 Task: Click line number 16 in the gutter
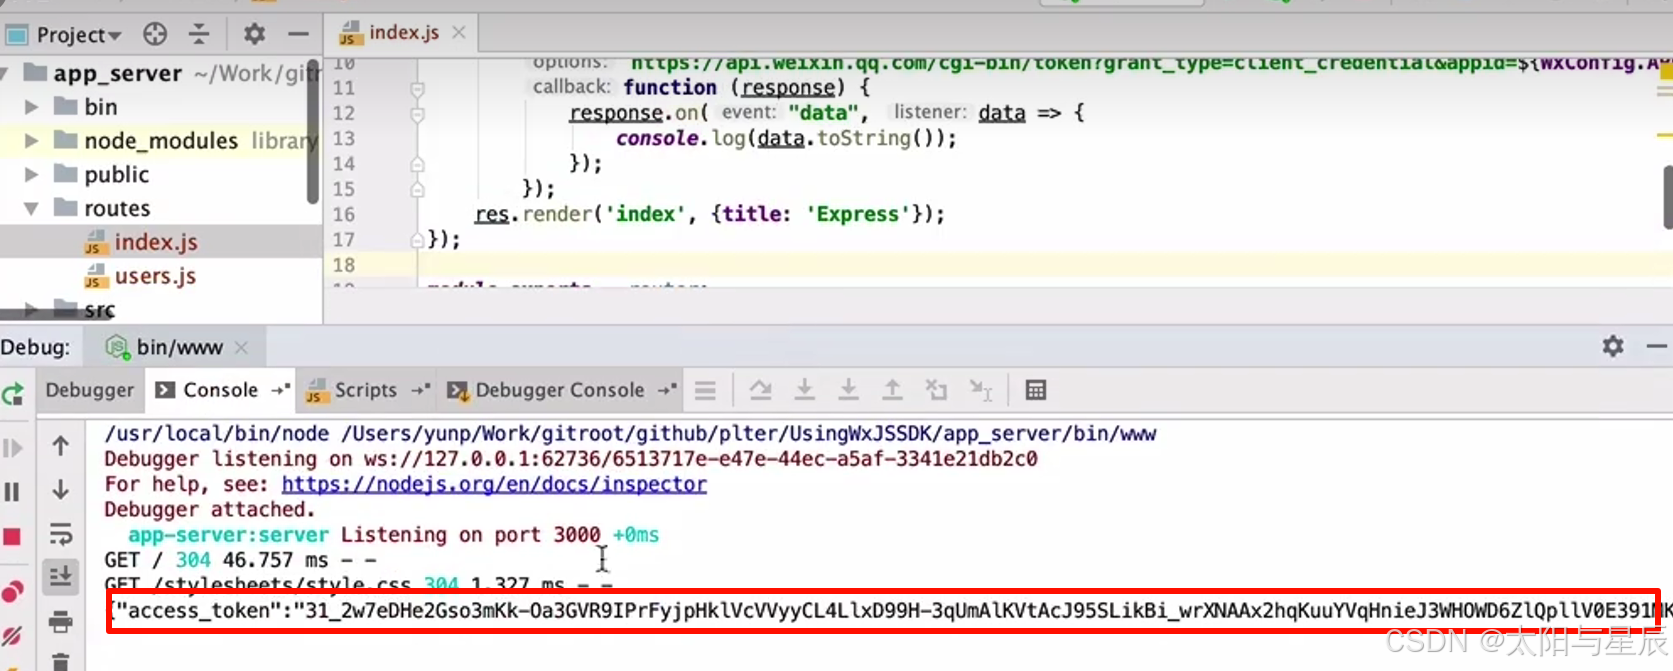pyautogui.click(x=344, y=214)
